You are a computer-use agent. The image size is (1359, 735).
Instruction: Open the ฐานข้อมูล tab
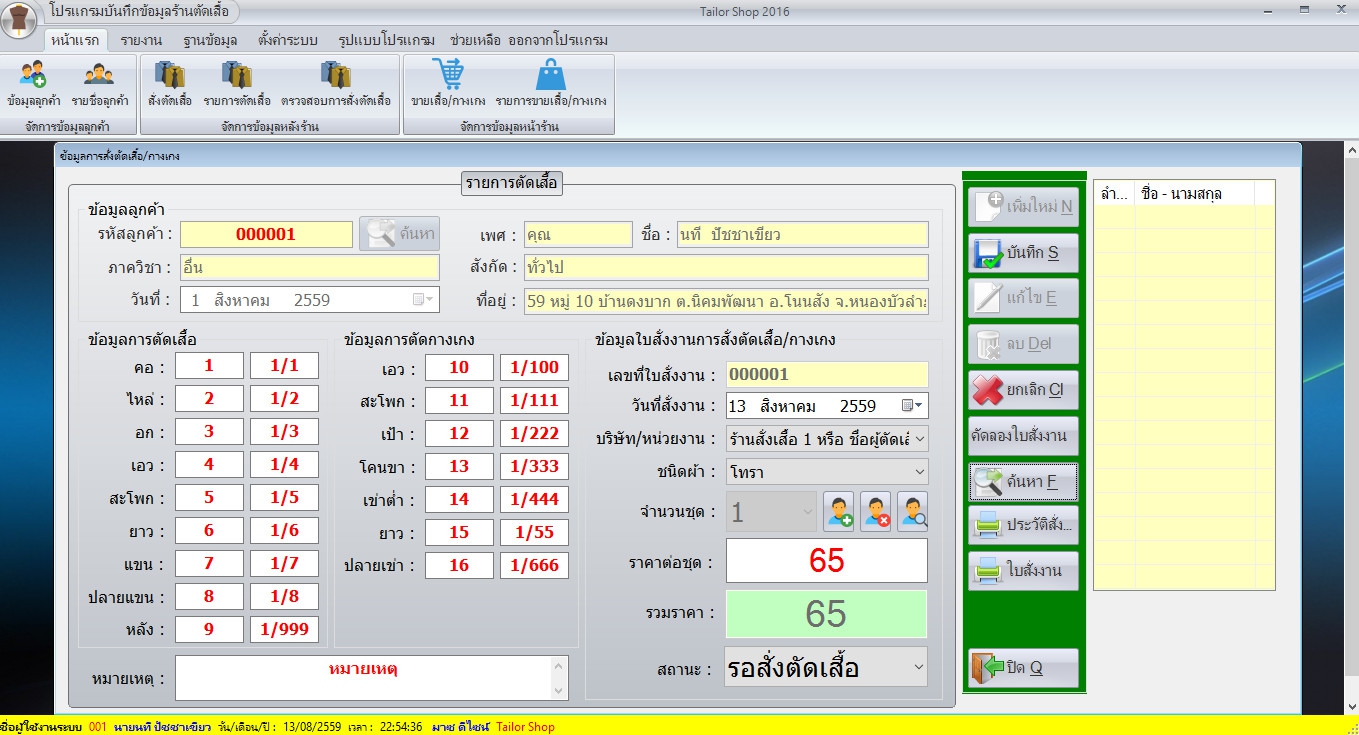tap(210, 40)
